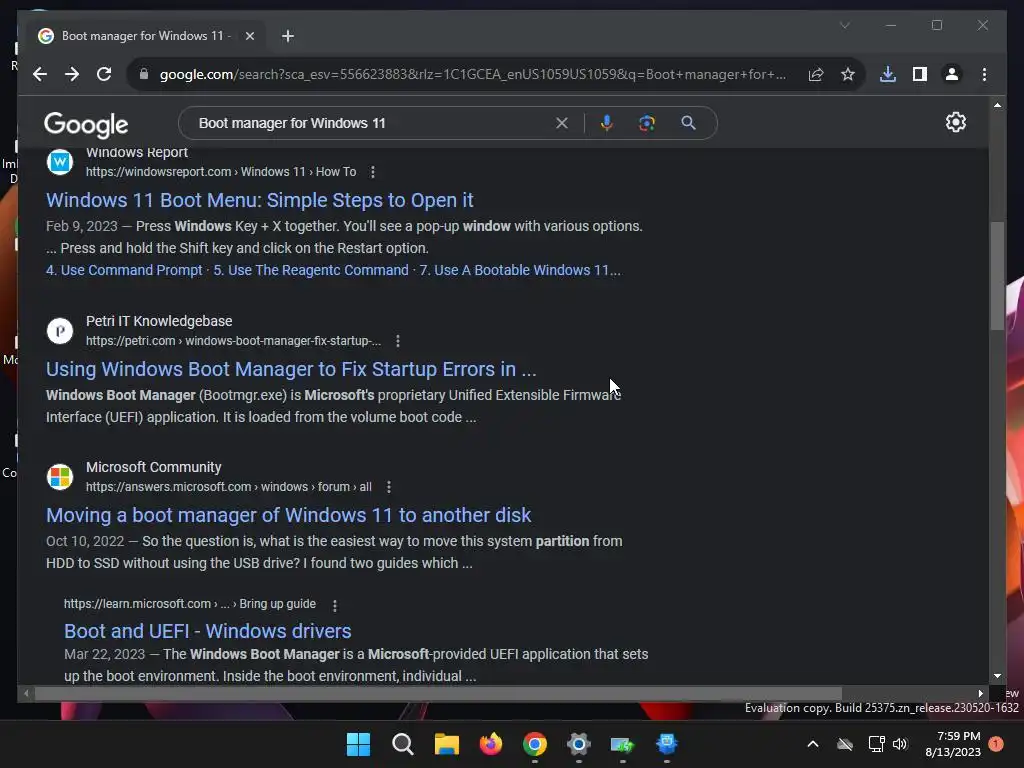
Task: Open the blue app icon at taskbar end
Action: pyautogui.click(x=667, y=744)
